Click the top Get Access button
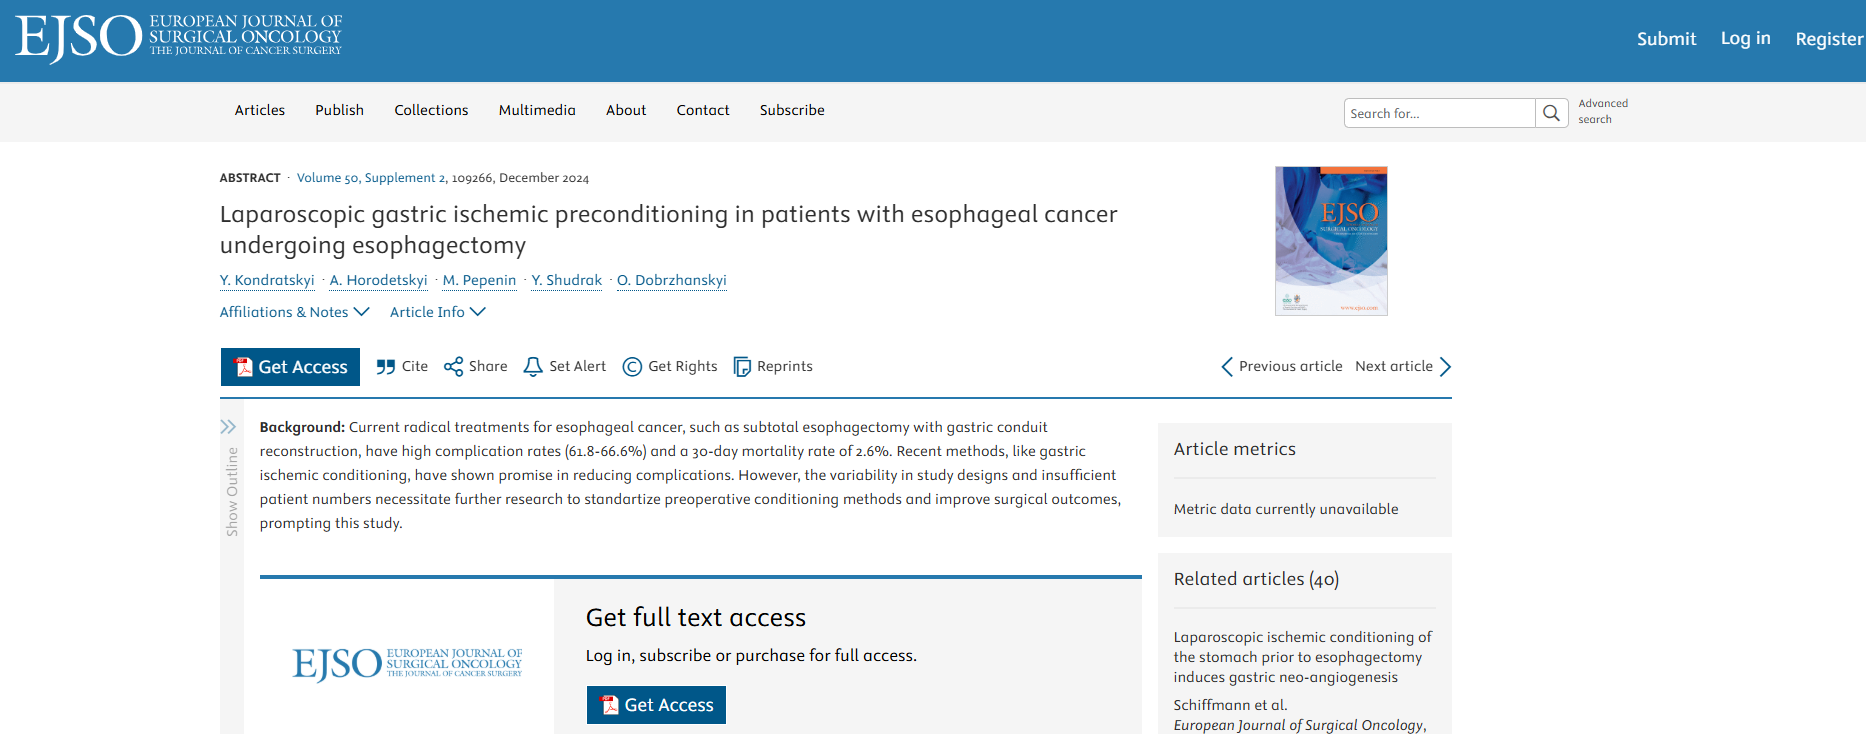Screen dimensions: 1866x734 [290, 367]
